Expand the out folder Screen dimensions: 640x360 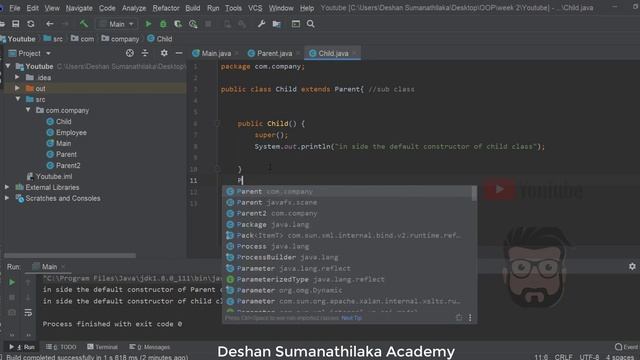click(18, 88)
